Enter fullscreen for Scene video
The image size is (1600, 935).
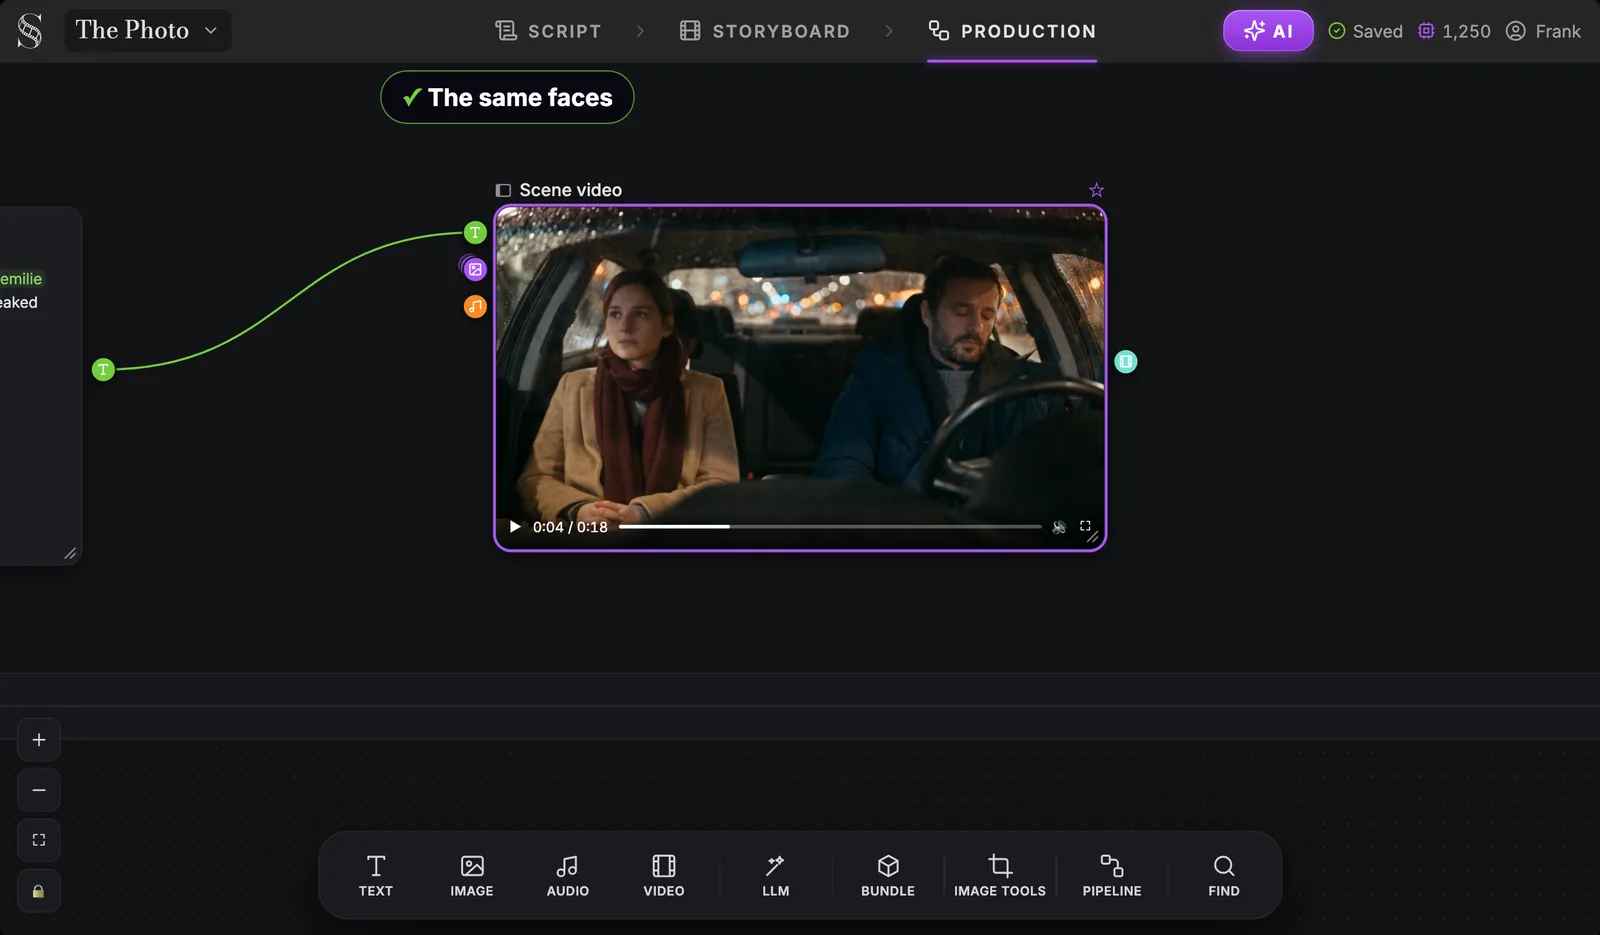[x=1085, y=526]
